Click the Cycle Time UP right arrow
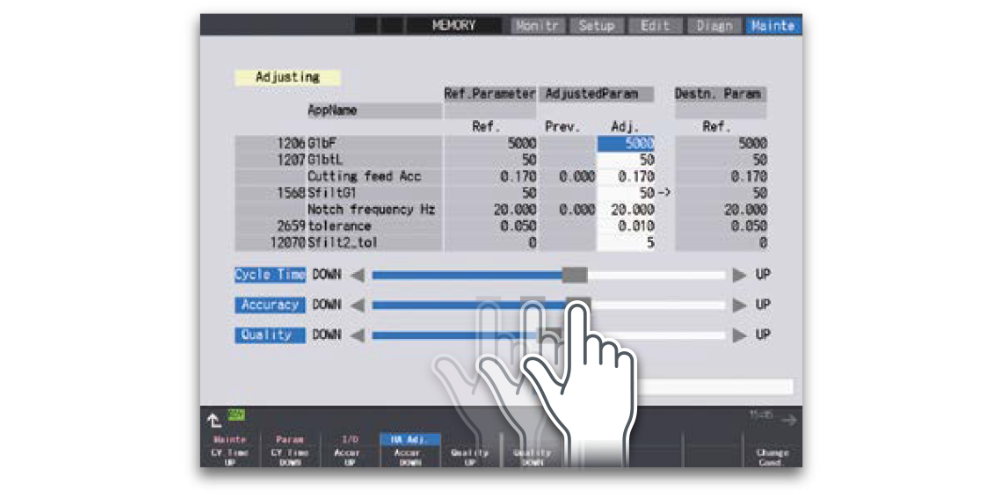 click(739, 275)
